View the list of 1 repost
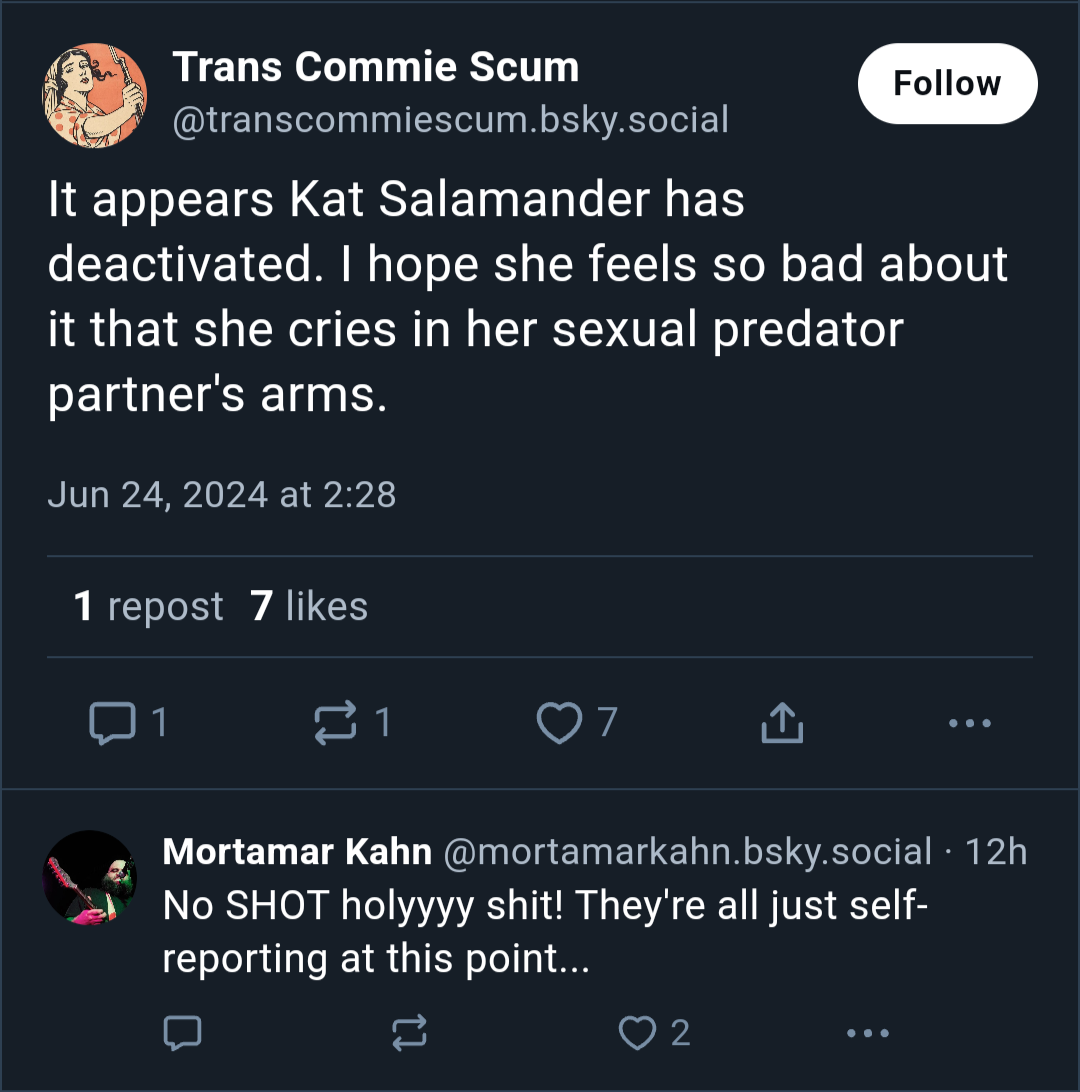This screenshot has height=1092, width=1080. (148, 606)
